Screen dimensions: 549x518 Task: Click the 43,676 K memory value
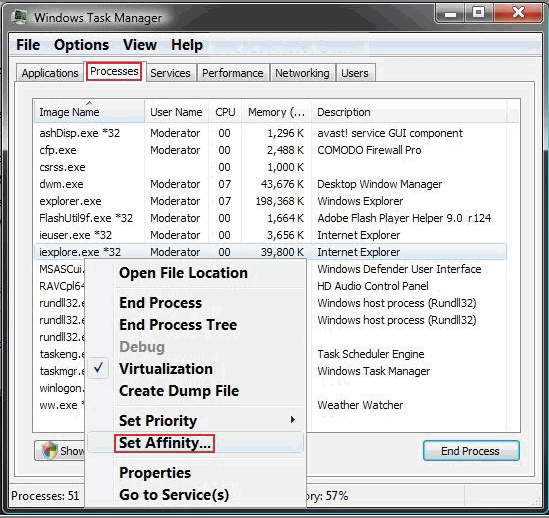point(282,184)
